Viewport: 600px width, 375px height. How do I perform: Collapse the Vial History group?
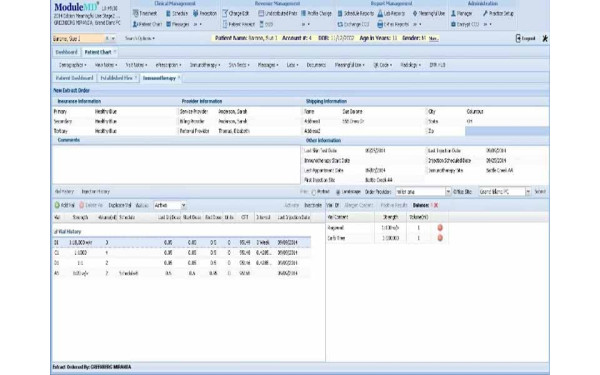pos(55,232)
